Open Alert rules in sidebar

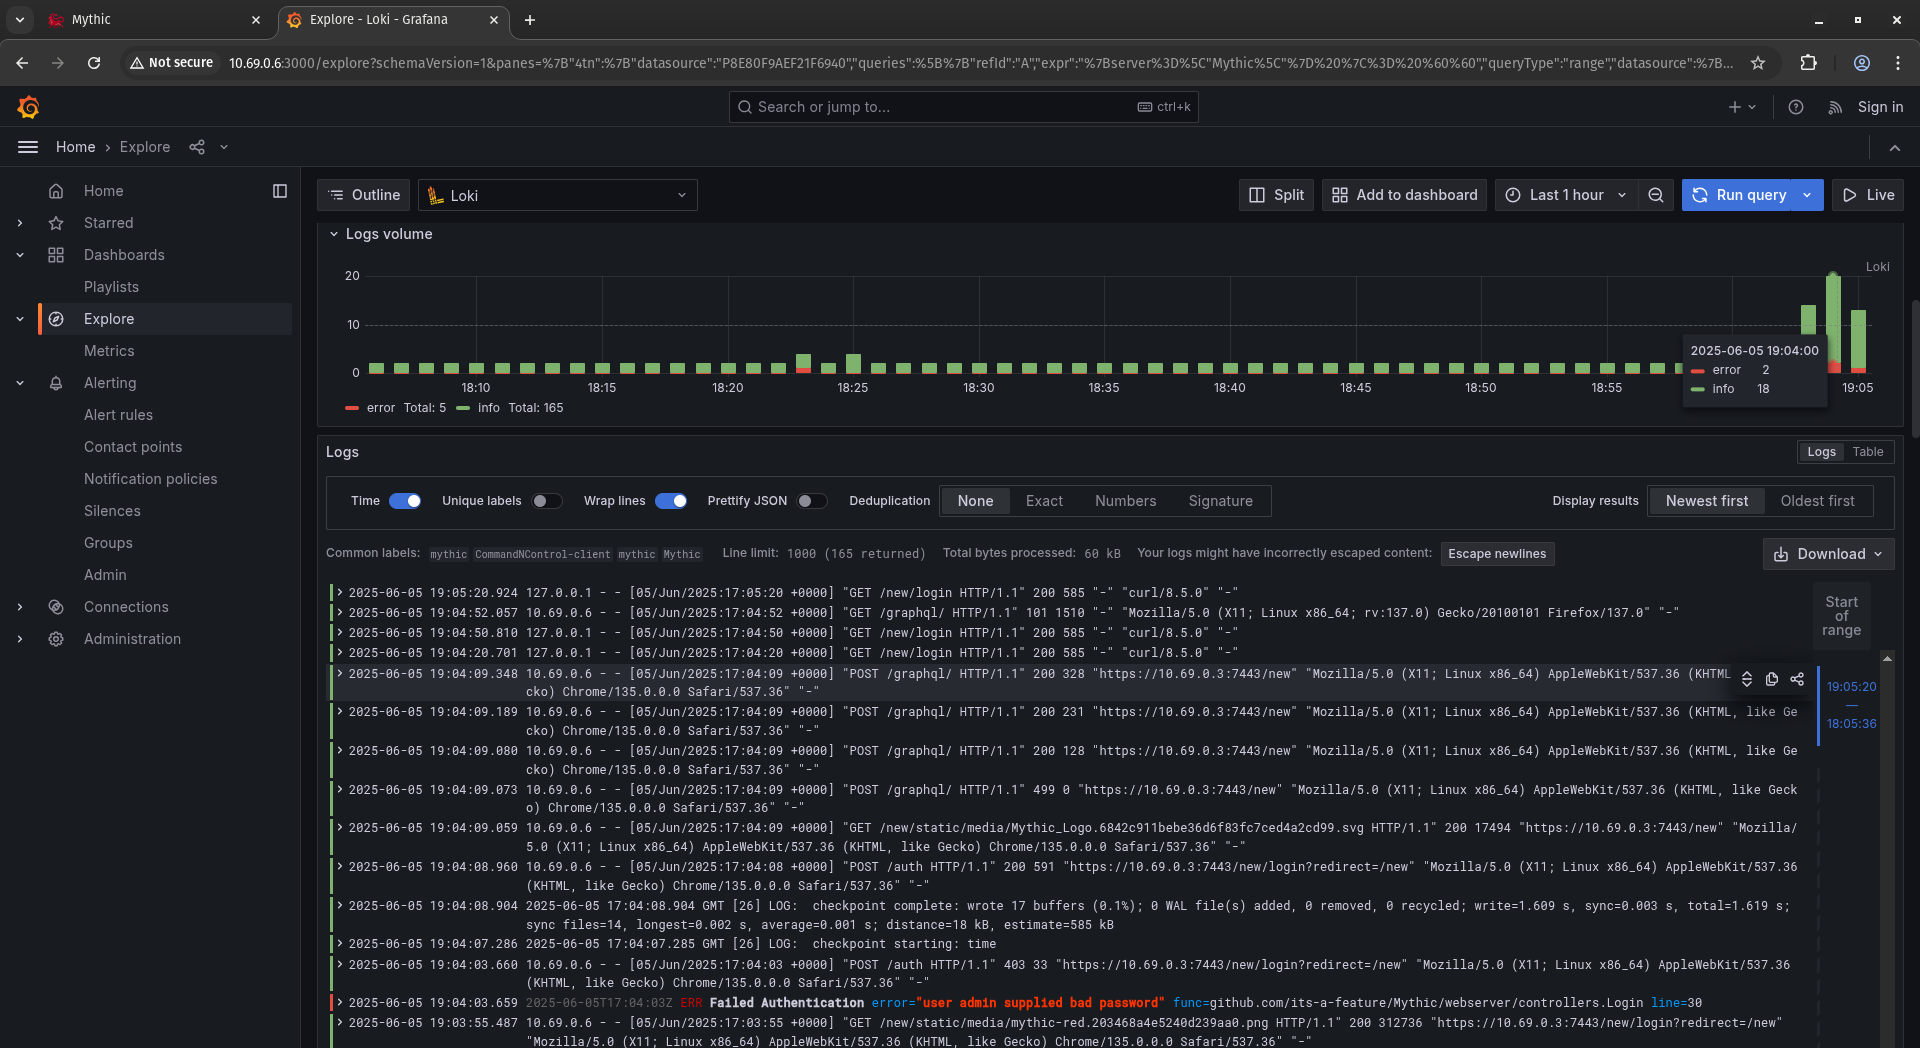118,415
